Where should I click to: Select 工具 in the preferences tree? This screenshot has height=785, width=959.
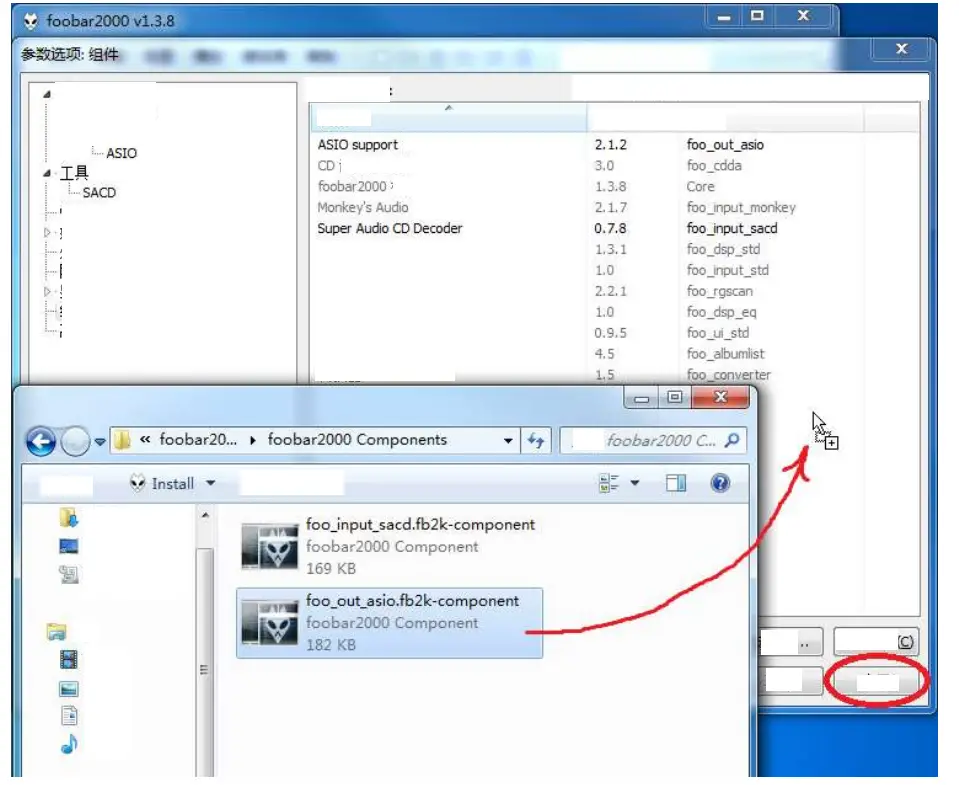click(75, 173)
